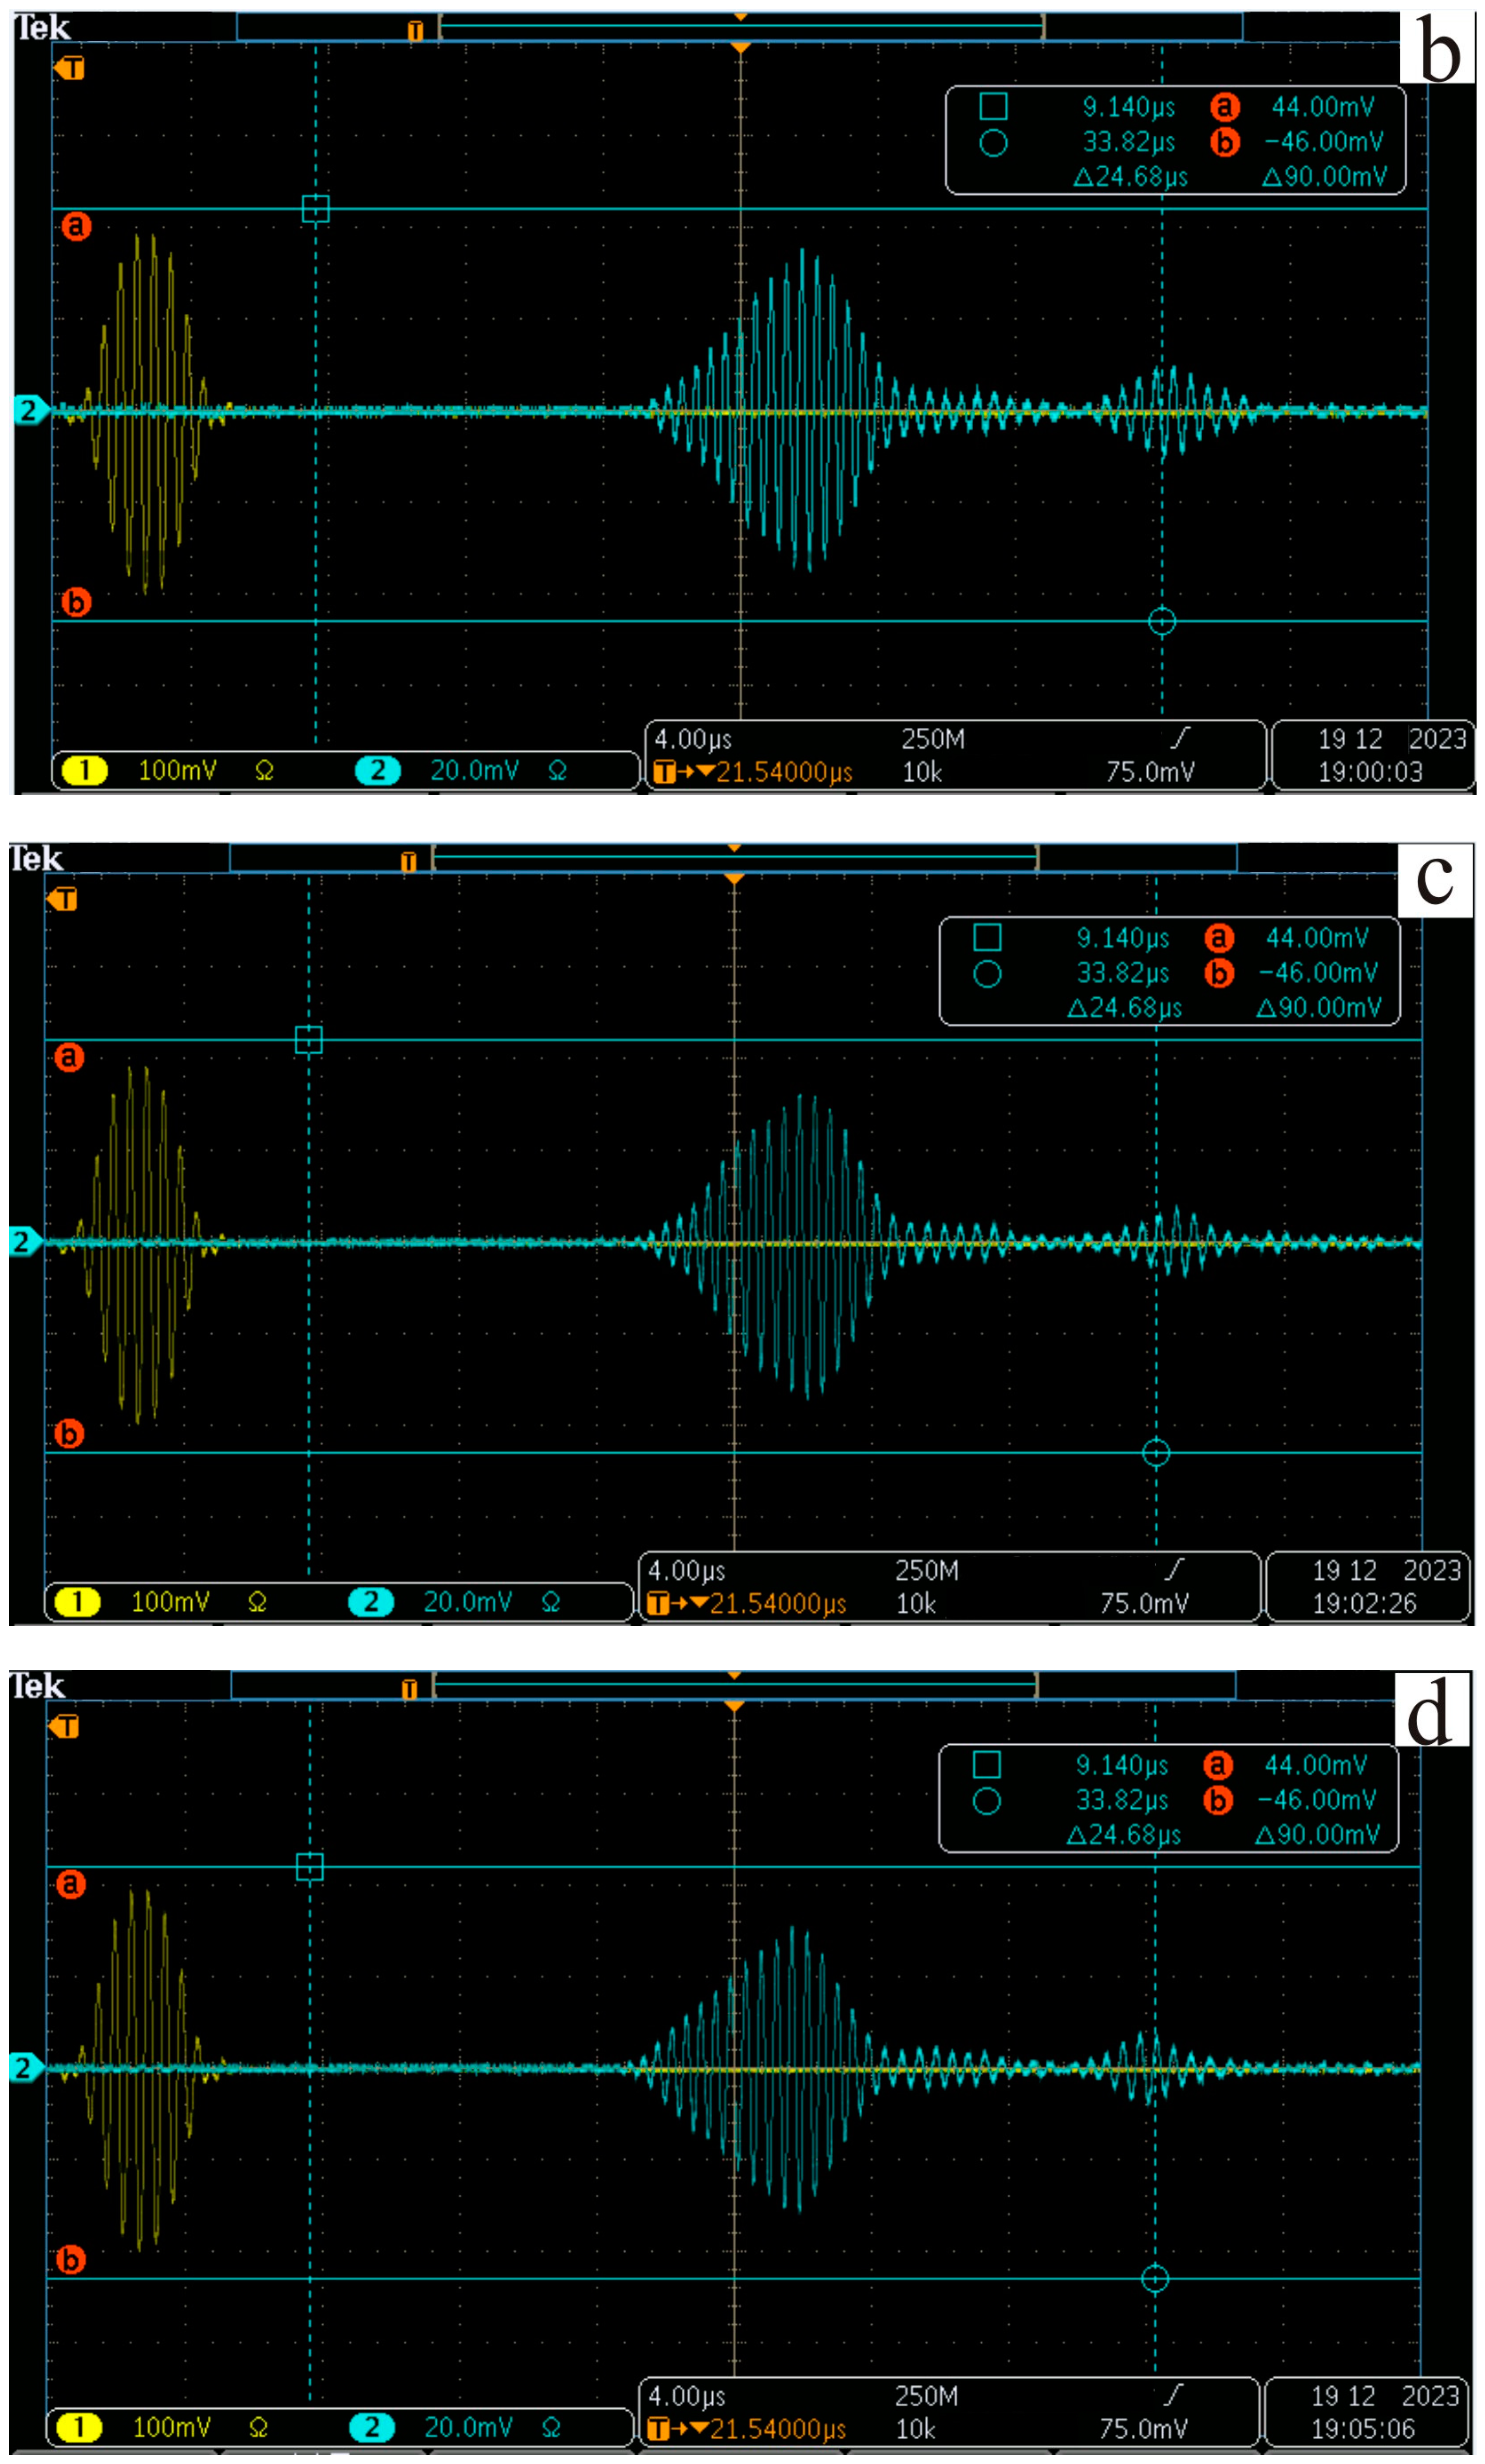Click the Tek logo in panel c
Viewport: 1485px width, 2464px height.
[36, 859]
